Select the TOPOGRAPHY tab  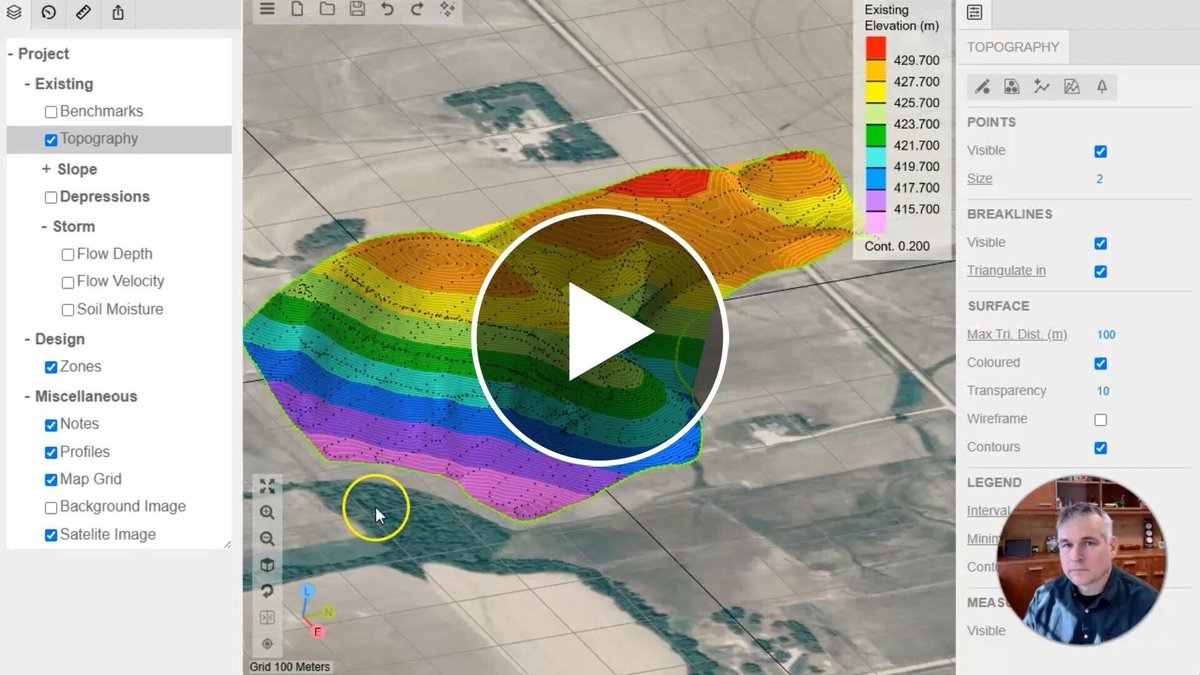click(x=1013, y=47)
